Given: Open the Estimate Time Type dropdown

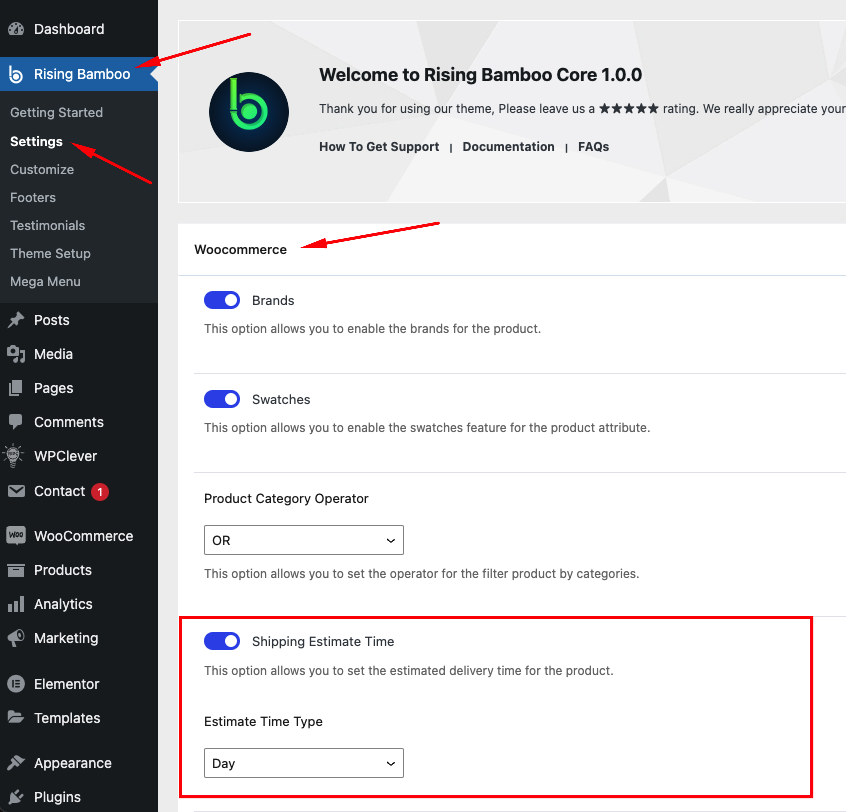Looking at the screenshot, I should [x=304, y=763].
